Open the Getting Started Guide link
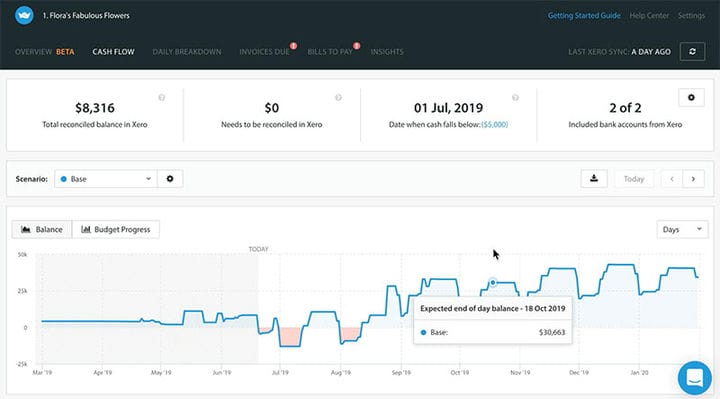 tap(584, 15)
